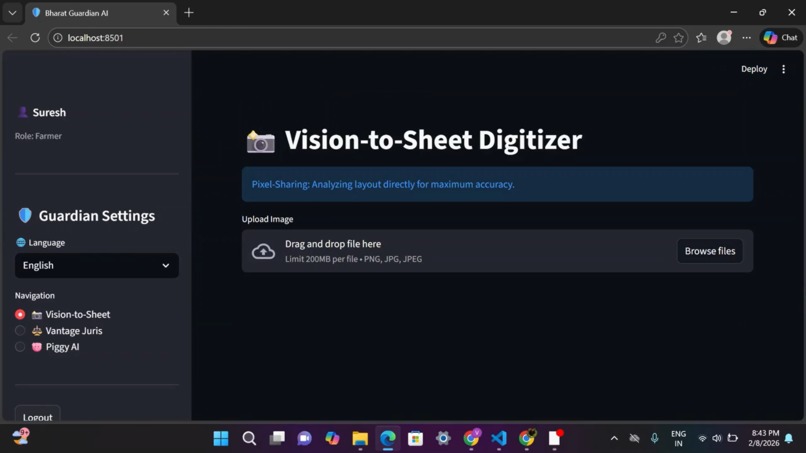Open the notifications bell icon
Screen dimensions: 806x453
point(789,438)
